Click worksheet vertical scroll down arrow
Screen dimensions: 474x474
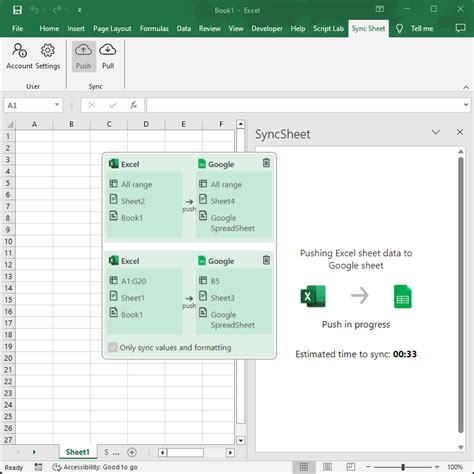(241, 440)
